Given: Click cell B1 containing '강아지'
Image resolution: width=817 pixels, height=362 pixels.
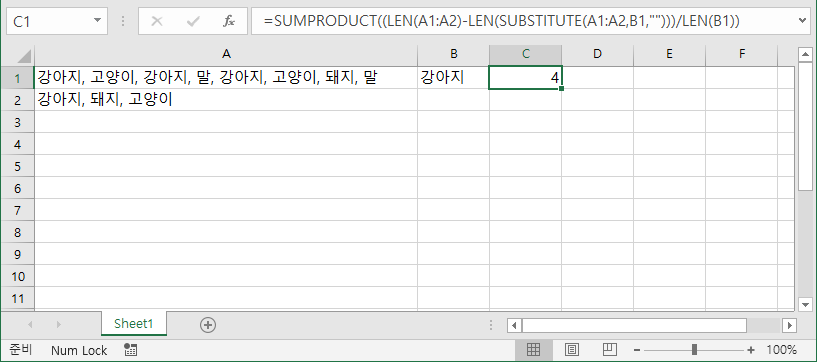Looking at the screenshot, I should [453, 78].
